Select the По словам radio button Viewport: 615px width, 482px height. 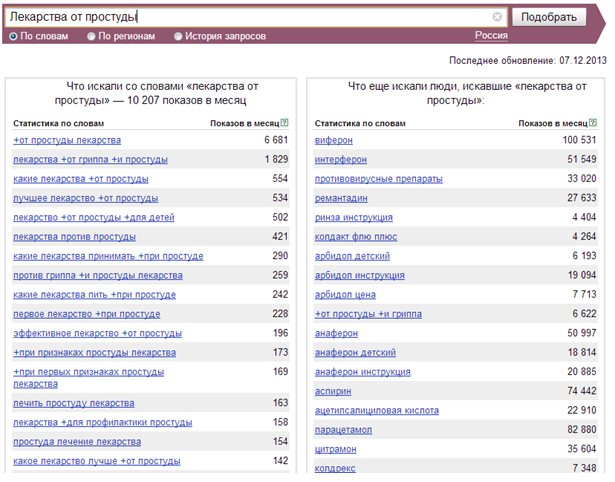point(13,36)
